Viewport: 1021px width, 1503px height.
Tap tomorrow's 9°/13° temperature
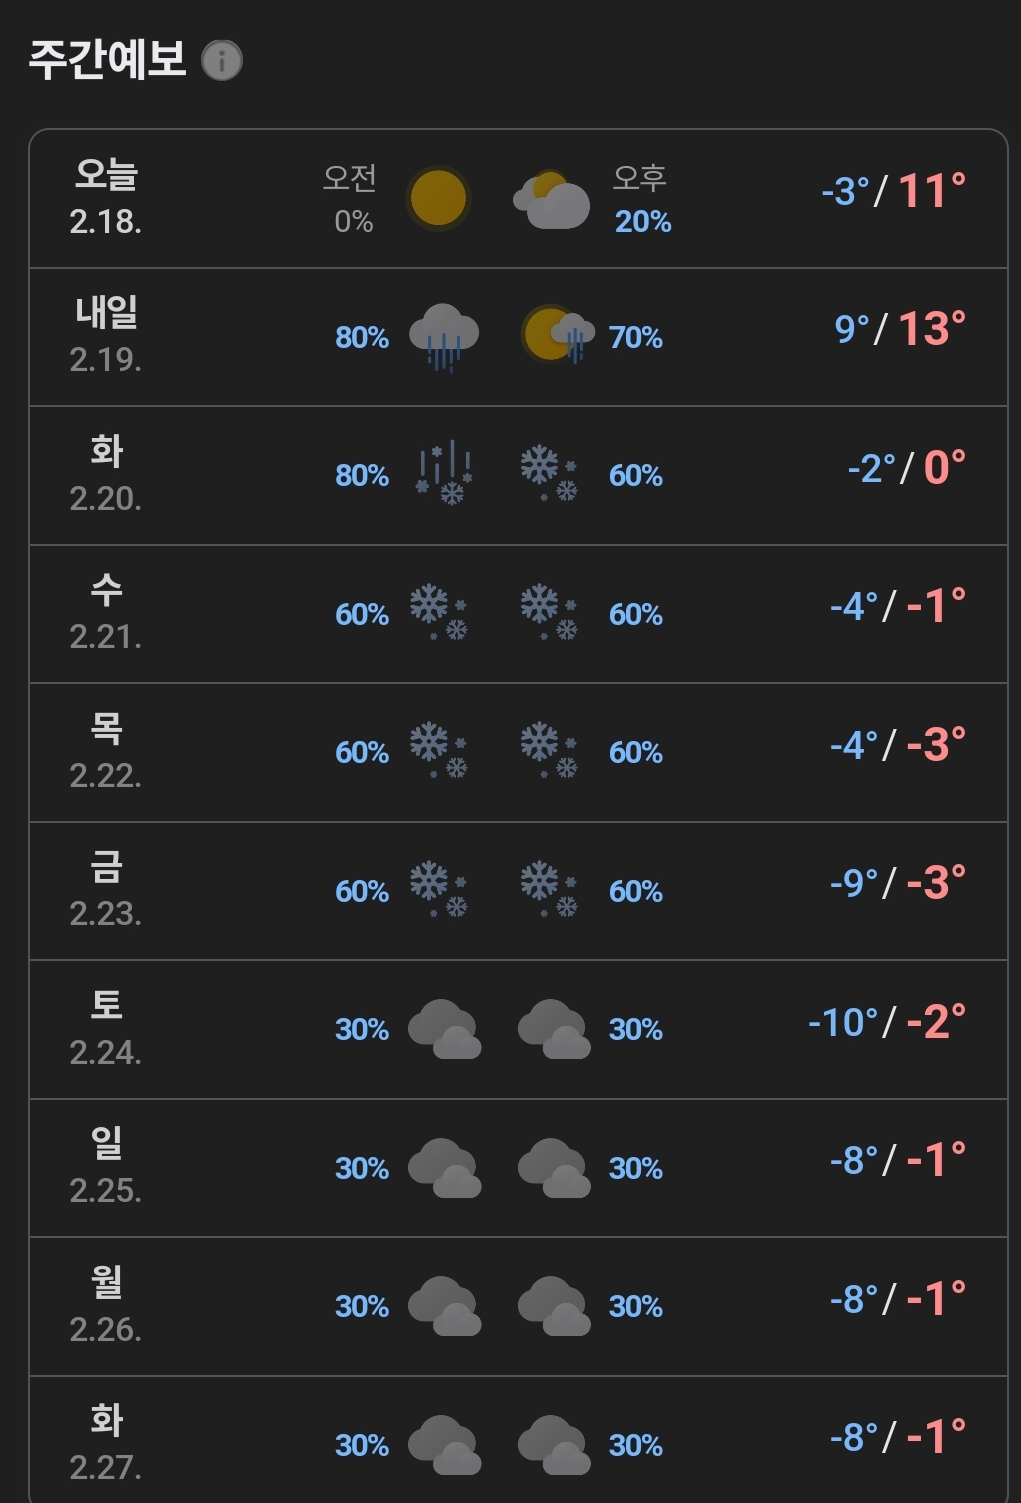point(900,329)
